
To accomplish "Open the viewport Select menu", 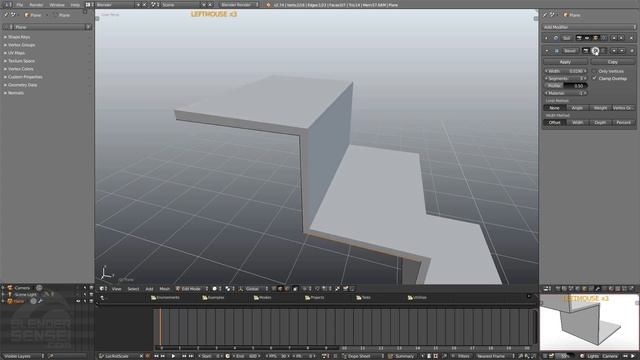I will (133, 289).
